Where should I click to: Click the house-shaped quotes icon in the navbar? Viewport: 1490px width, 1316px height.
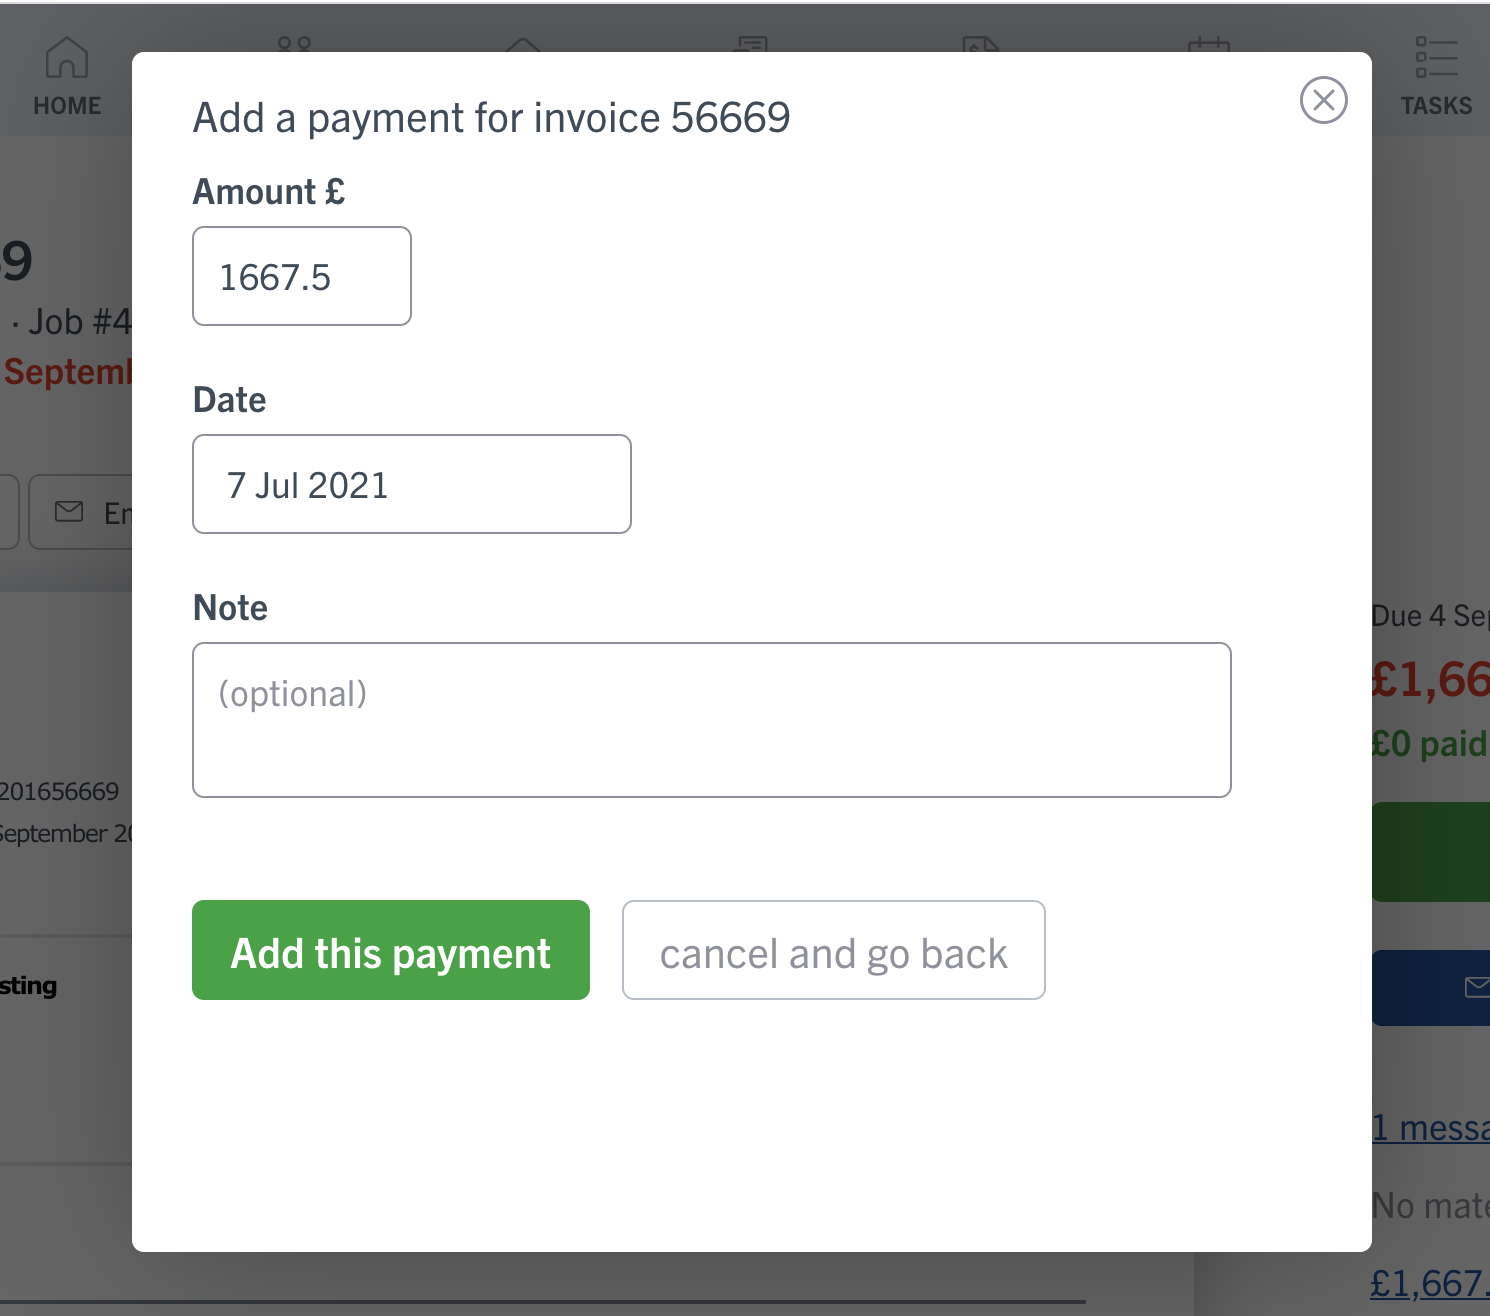pos(524,50)
